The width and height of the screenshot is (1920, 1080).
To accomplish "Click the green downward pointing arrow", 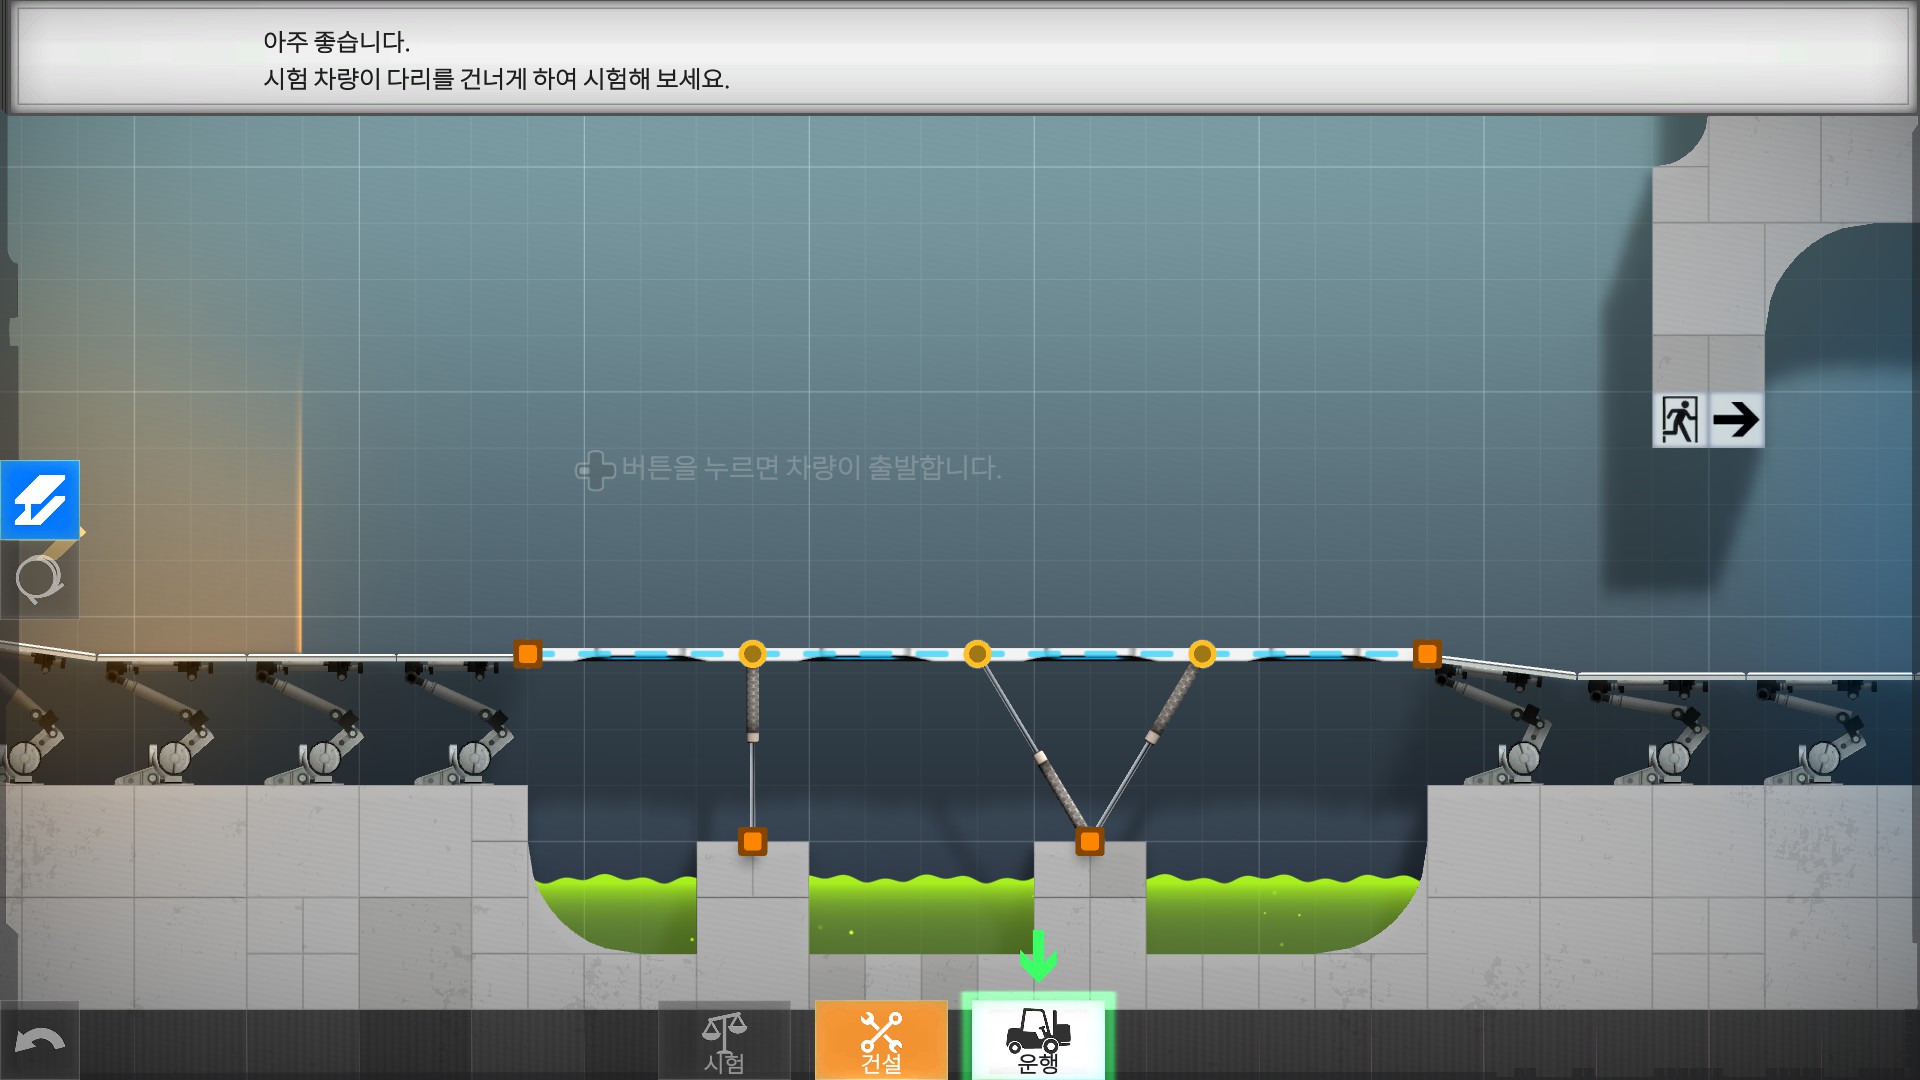I will click(1038, 956).
